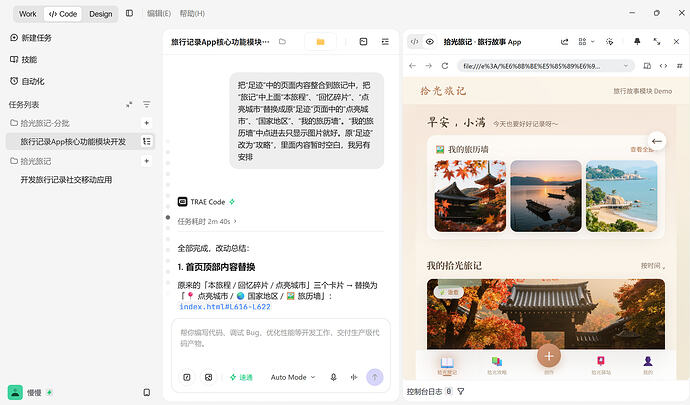Open the share icon in preview header
690x405 pixels.
coord(565,42)
